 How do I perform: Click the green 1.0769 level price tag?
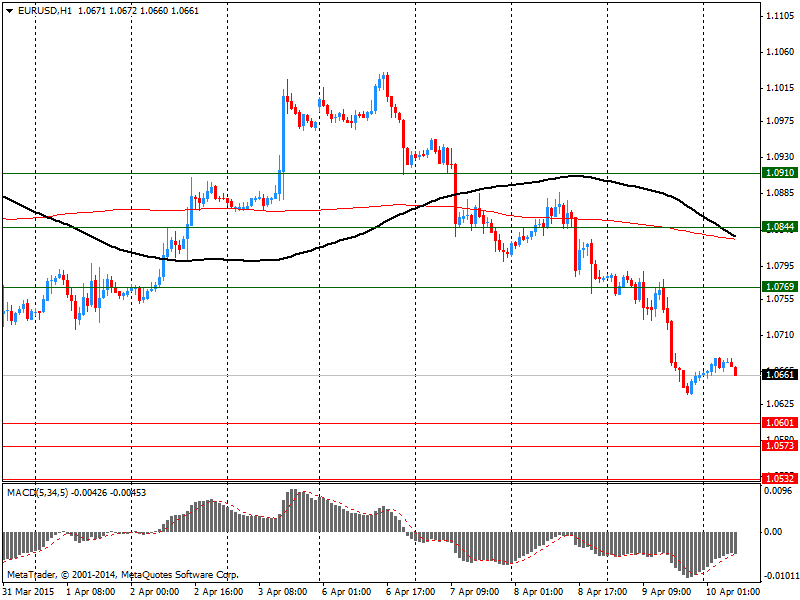click(780, 287)
